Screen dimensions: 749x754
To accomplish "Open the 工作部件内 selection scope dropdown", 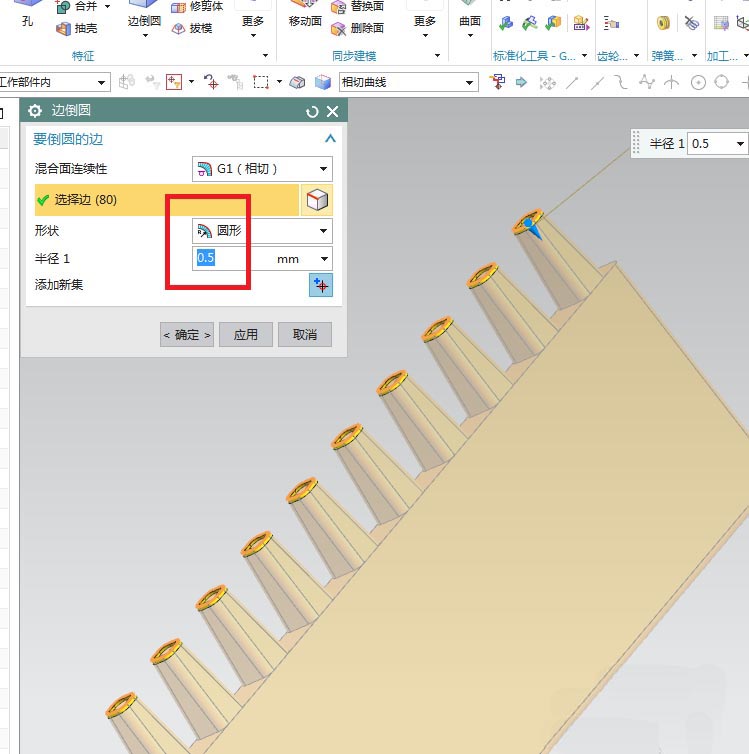I will 101,83.
